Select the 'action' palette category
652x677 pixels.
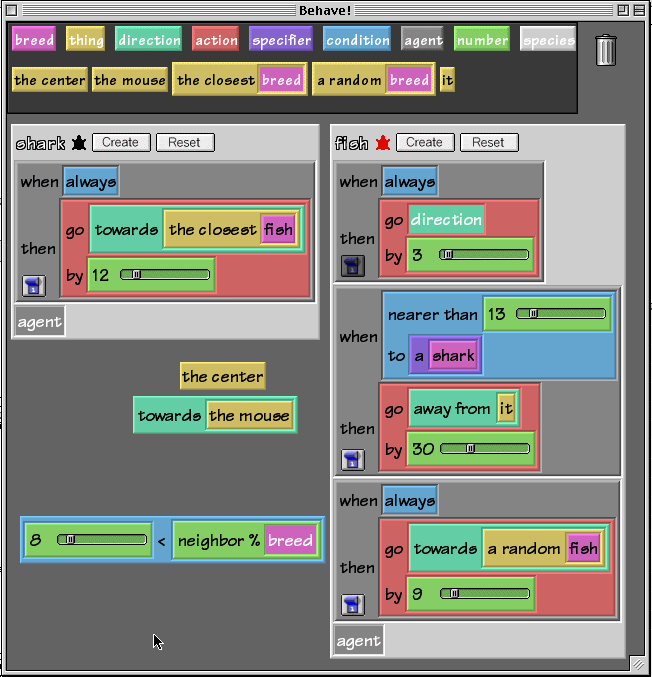[216, 40]
